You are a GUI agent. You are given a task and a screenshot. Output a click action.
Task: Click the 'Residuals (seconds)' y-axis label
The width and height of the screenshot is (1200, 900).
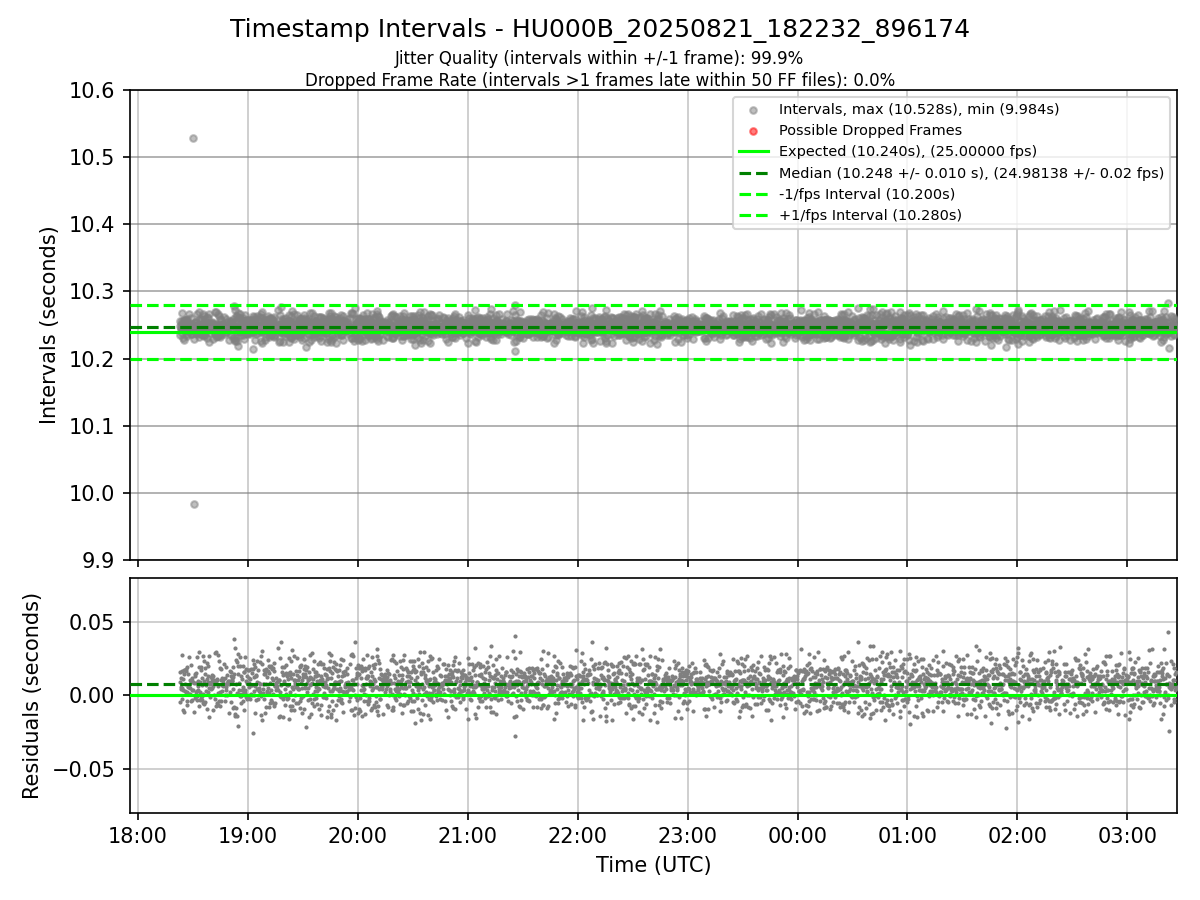click(x=31, y=696)
